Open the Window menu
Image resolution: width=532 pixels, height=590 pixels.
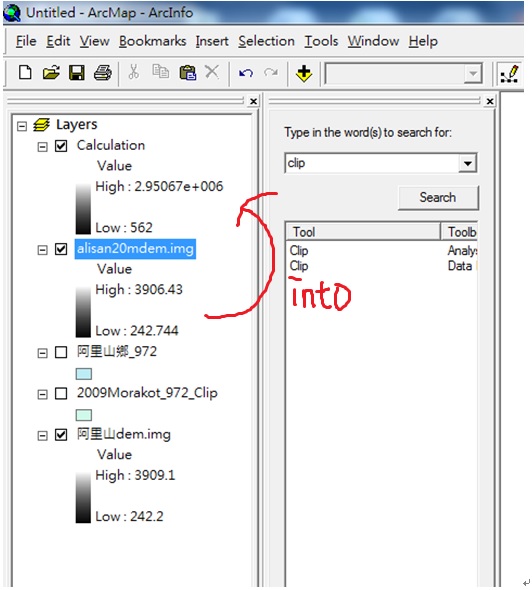[373, 41]
